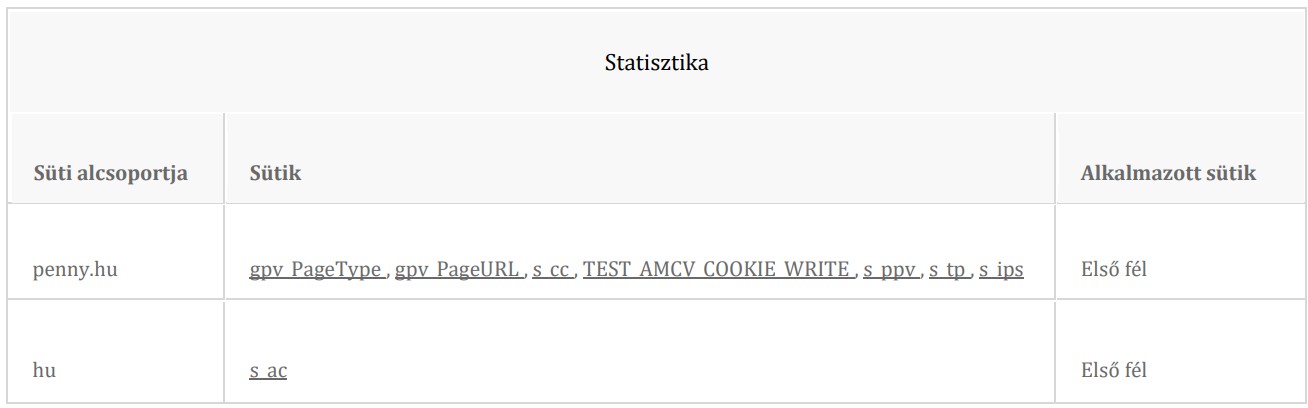Open the s_ac cookie link
The width and height of the screenshot is (1308, 408).
coord(268,370)
